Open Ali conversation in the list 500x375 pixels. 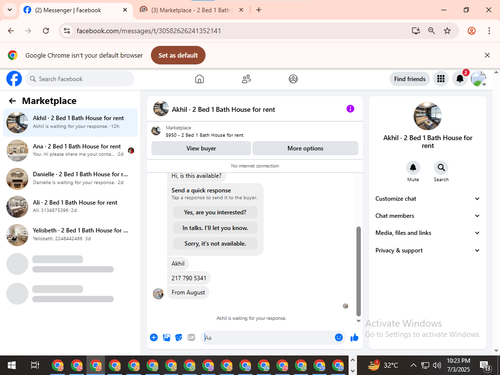point(70,206)
